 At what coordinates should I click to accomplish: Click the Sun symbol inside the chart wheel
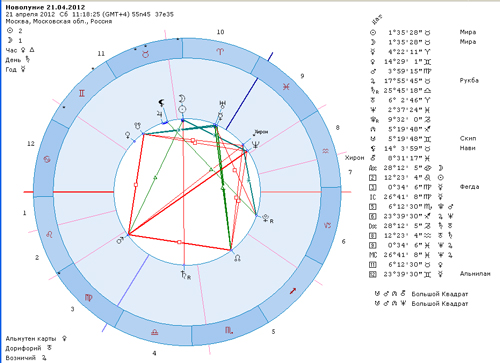[182, 109]
